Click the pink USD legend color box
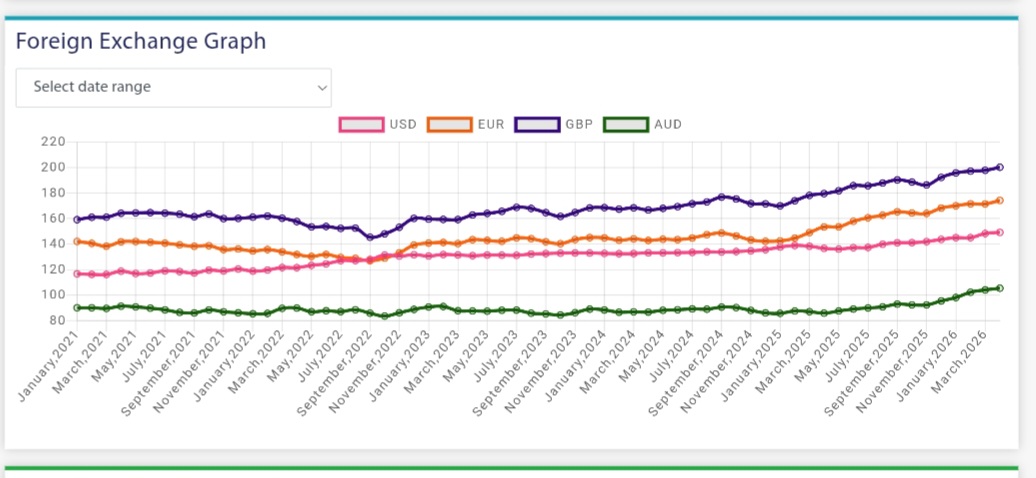 [x=362, y=125]
